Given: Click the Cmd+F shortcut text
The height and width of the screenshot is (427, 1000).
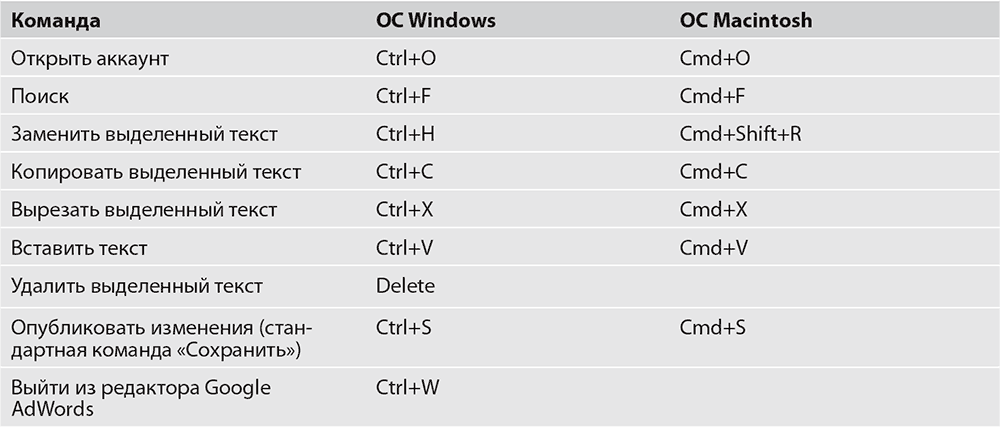Looking at the screenshot, I should click(x=713, y=97).
